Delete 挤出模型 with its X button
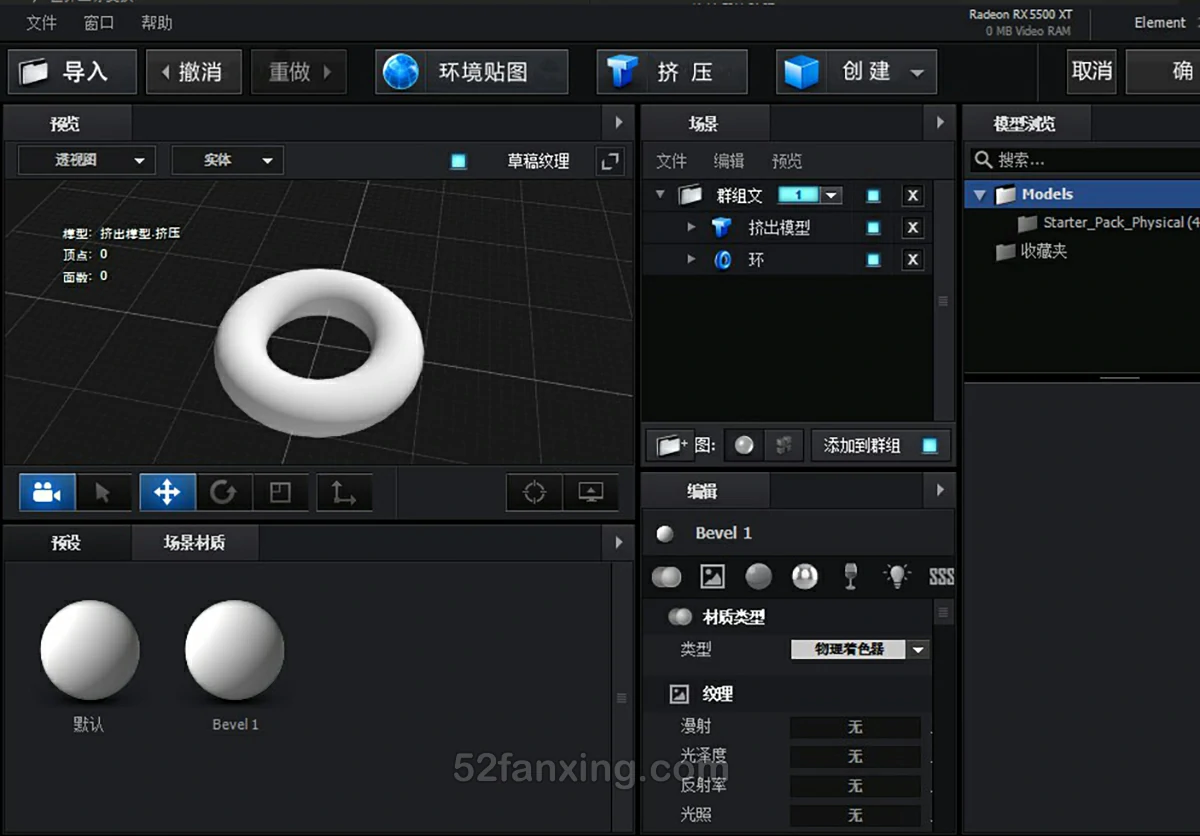The image size is (1200, 836). [x=912, y=228]
